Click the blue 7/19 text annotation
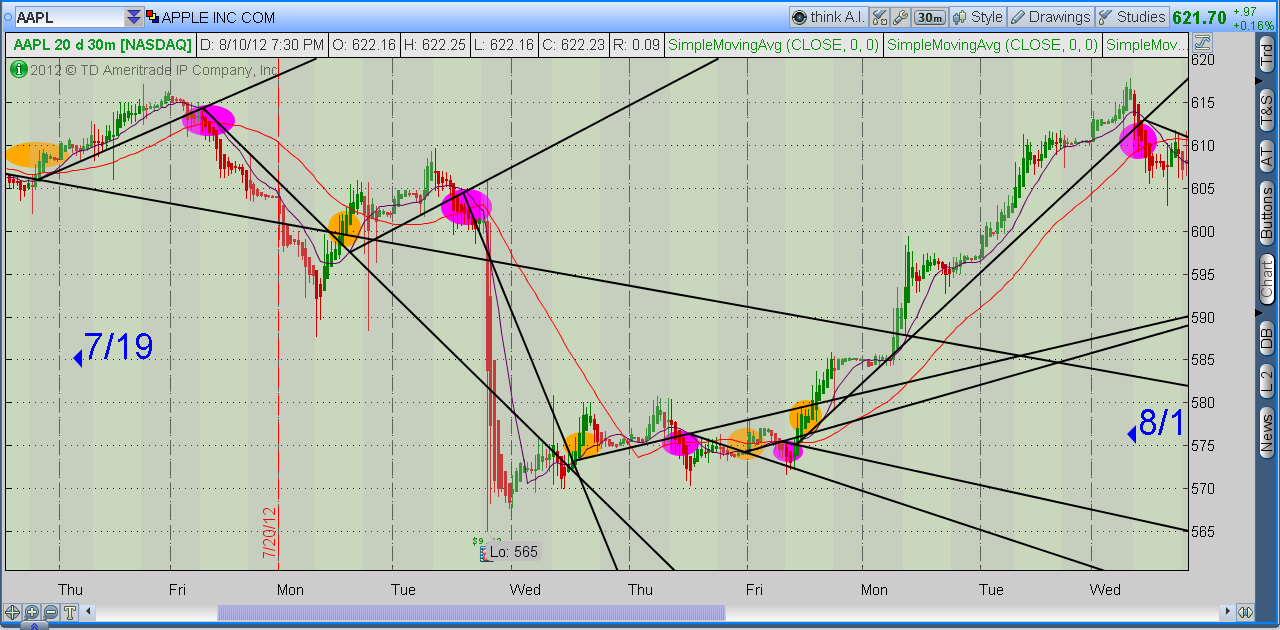This screenshot has height=630, width=1280. pos(118,347)
